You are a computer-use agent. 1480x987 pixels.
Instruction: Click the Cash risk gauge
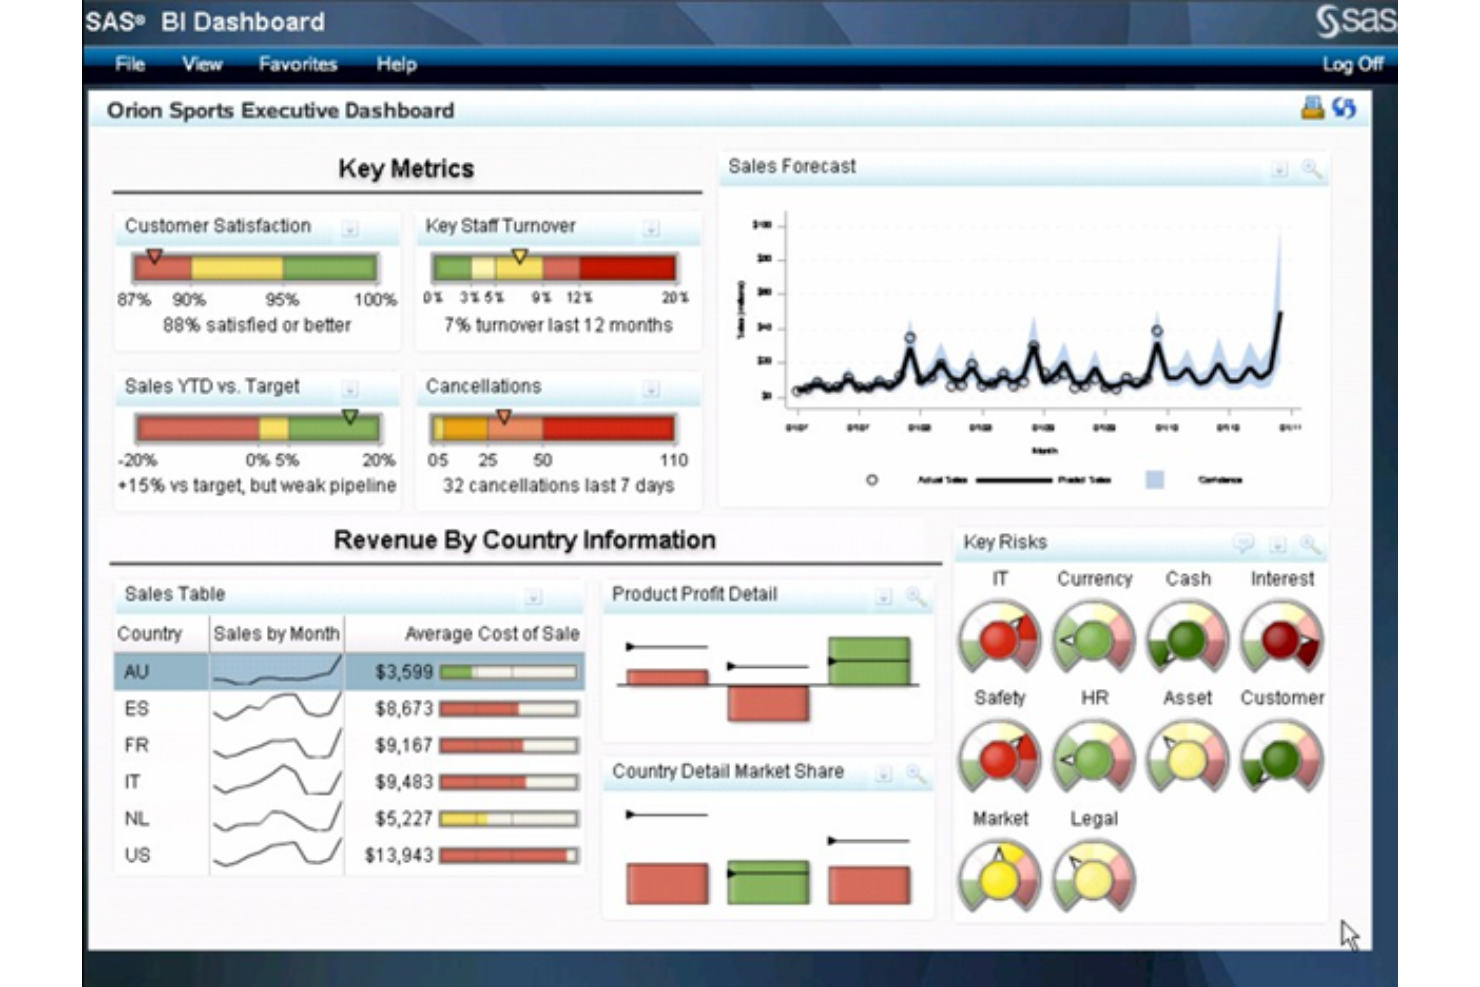1187,638
